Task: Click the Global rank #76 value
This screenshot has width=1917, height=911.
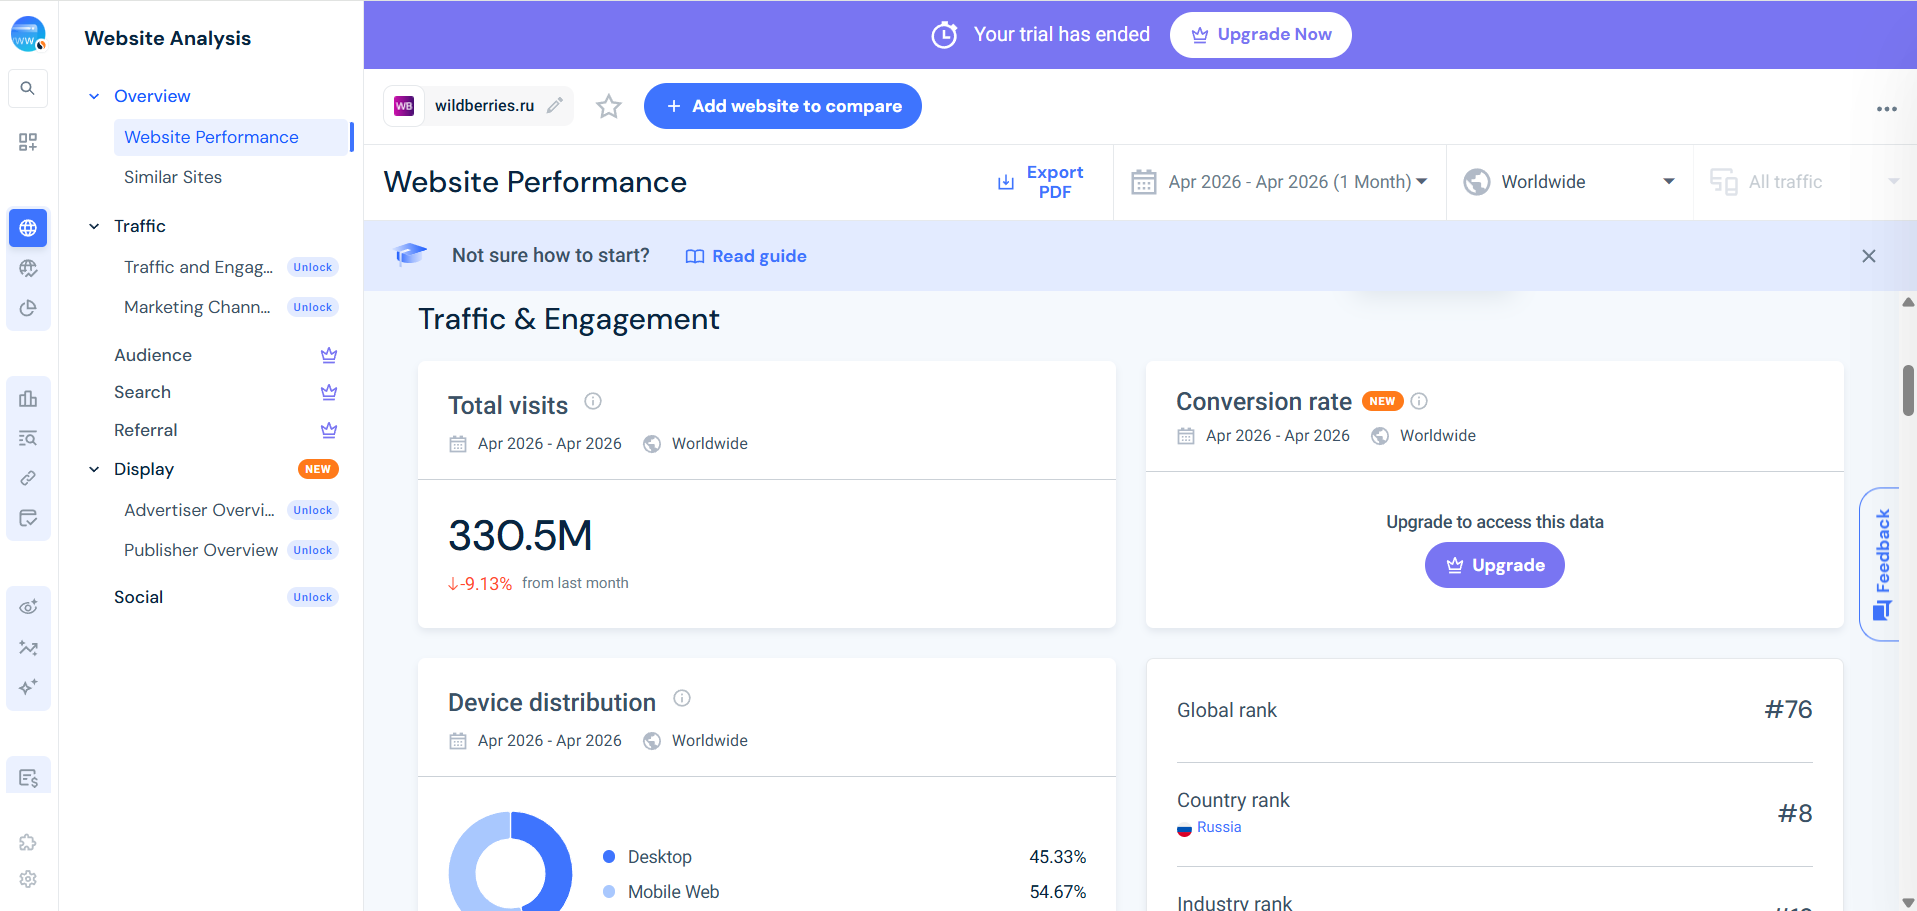Action: pos(1788,709)
